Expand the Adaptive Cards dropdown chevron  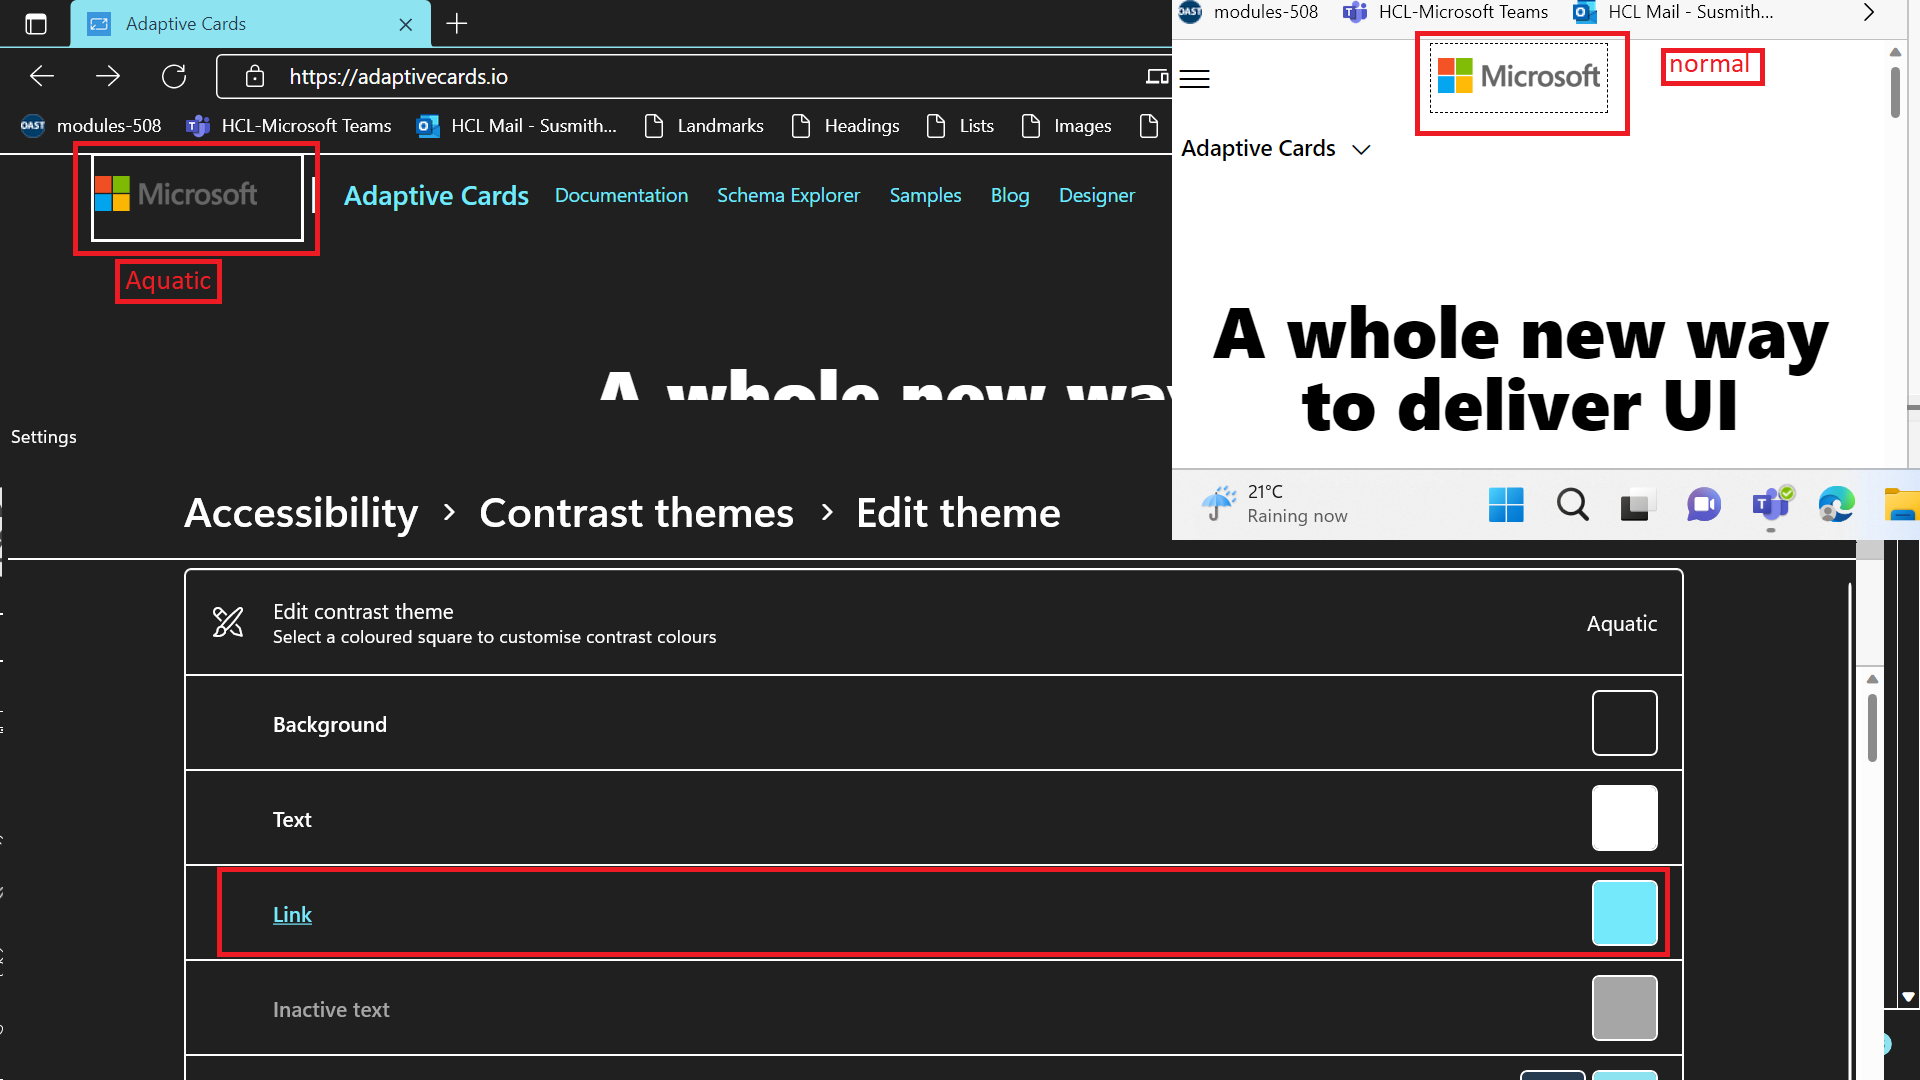tap(1361, 150)
